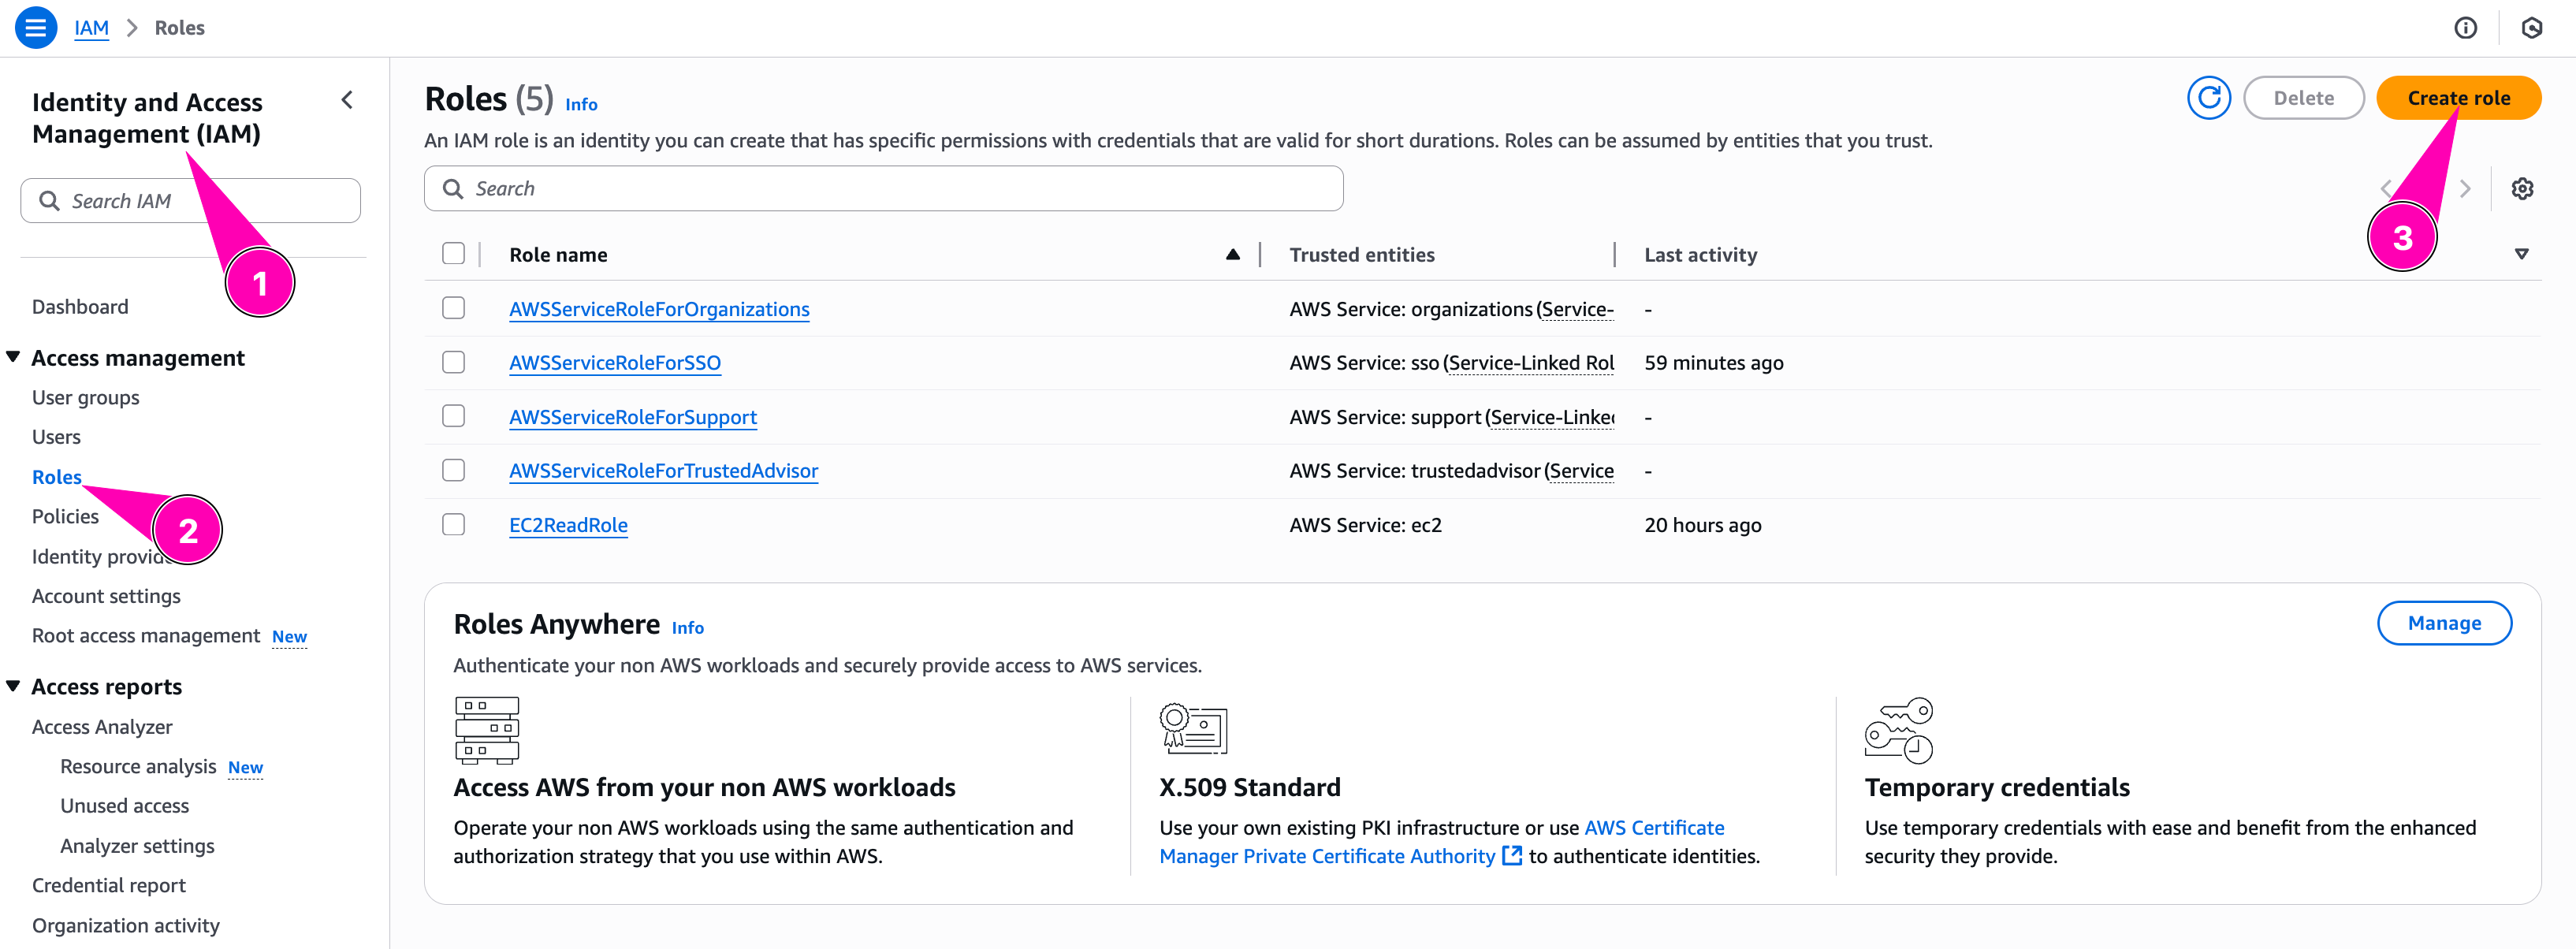The width and height of the screenshot is (2576, 949).
Task: Collapse the Access management section
Action: click(14, 357)
